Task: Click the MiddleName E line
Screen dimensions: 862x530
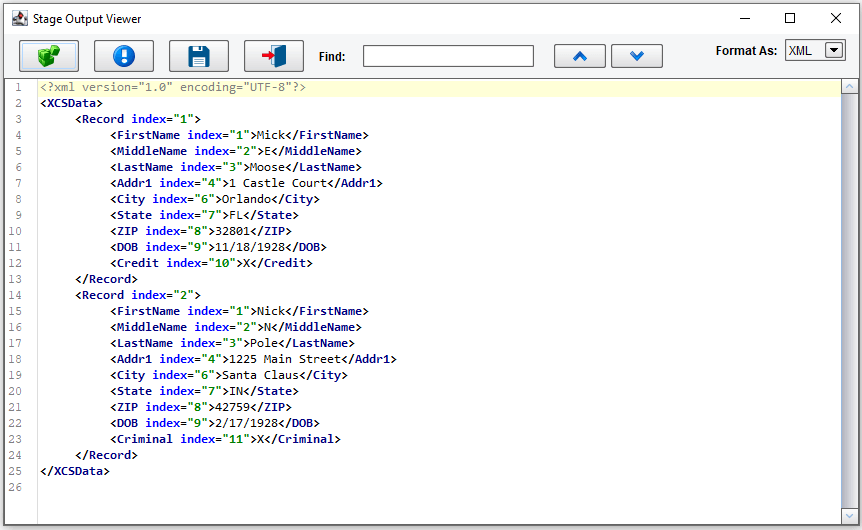Action: pos(236,151)
